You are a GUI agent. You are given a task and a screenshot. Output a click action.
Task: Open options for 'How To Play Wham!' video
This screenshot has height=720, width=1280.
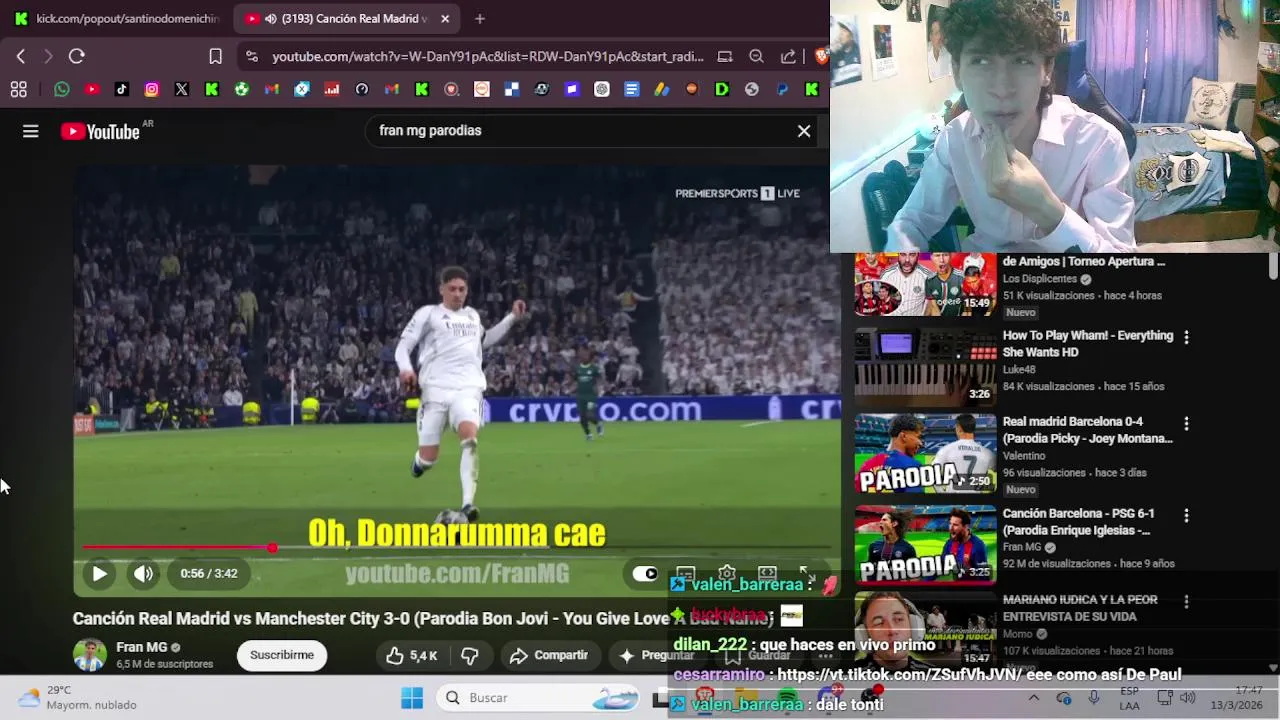point(1186,338)
